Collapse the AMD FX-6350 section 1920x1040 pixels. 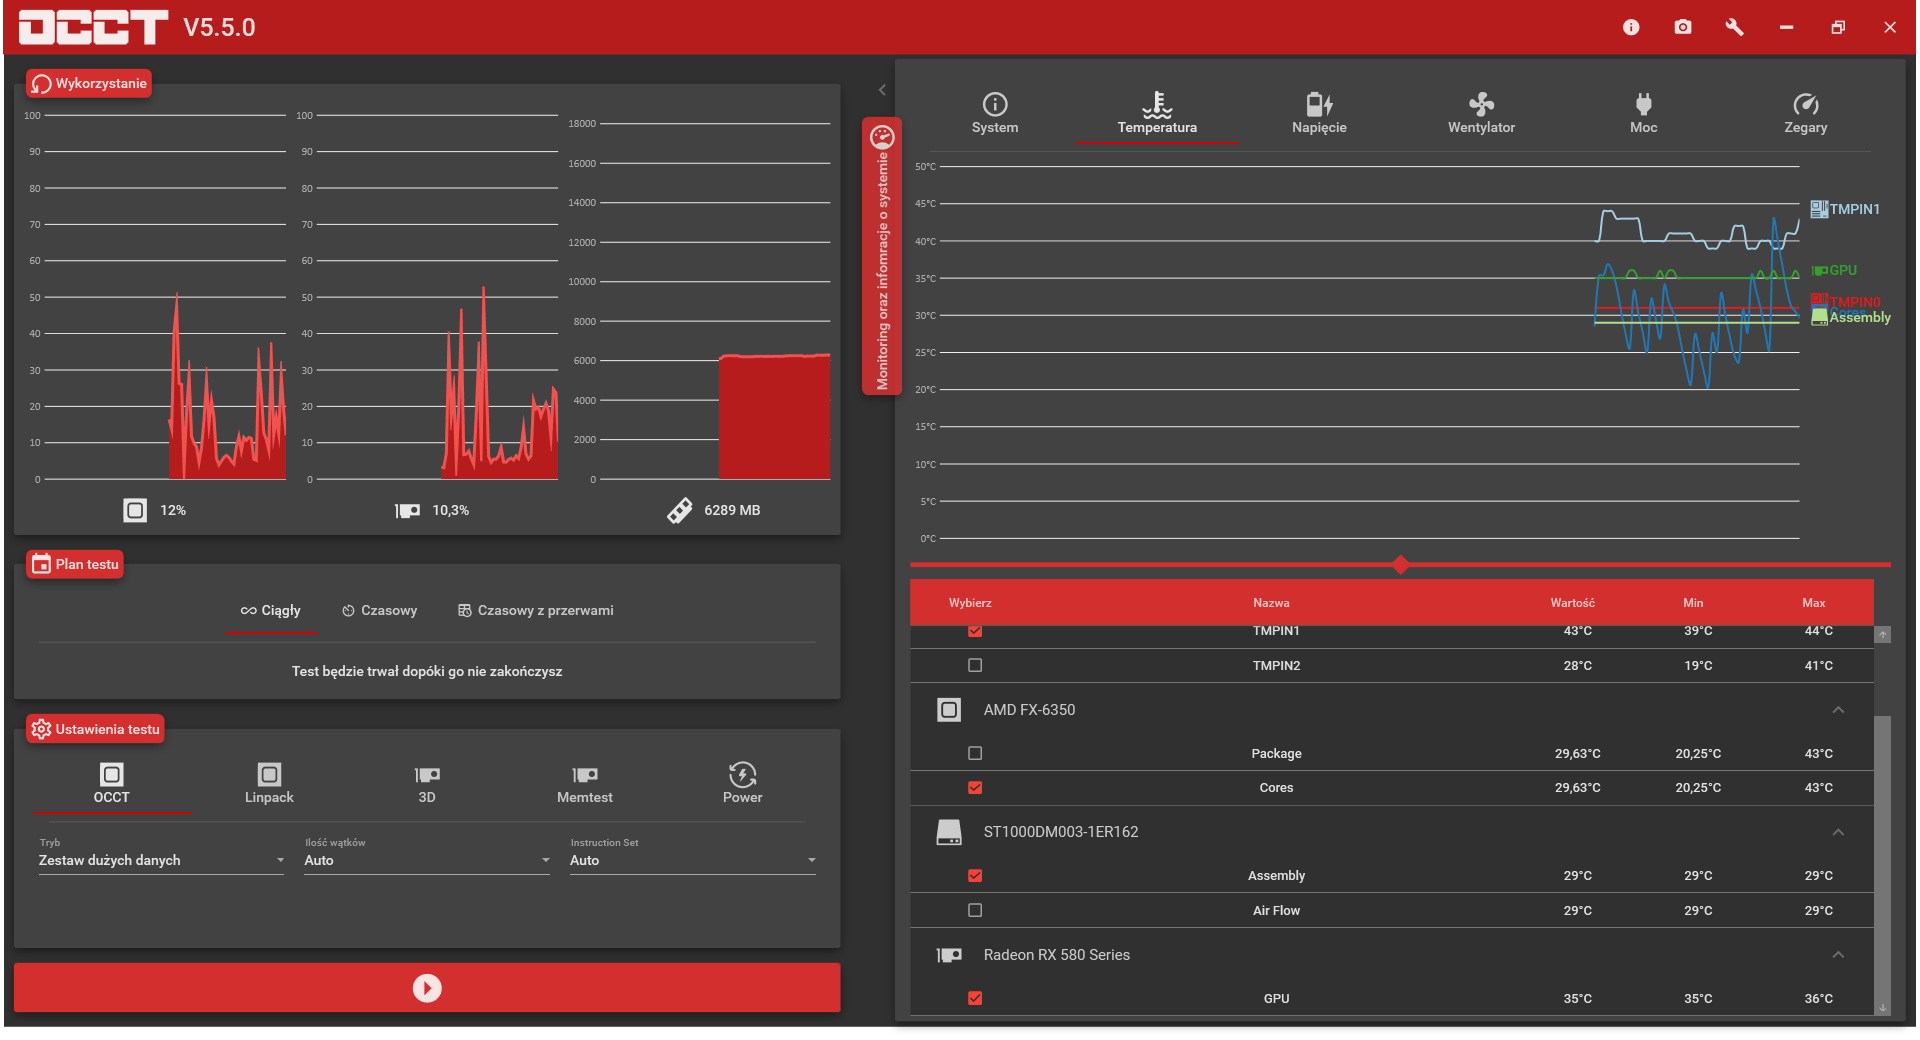tap(1838, 710)
